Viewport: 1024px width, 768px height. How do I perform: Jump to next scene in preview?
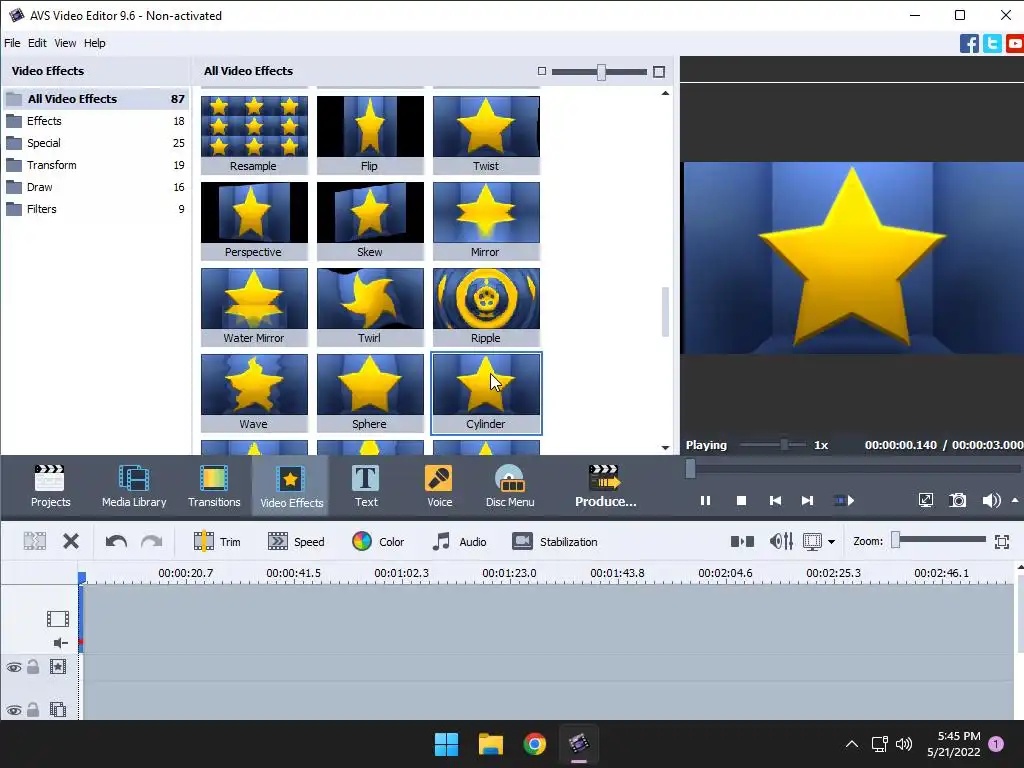[844, 501]
